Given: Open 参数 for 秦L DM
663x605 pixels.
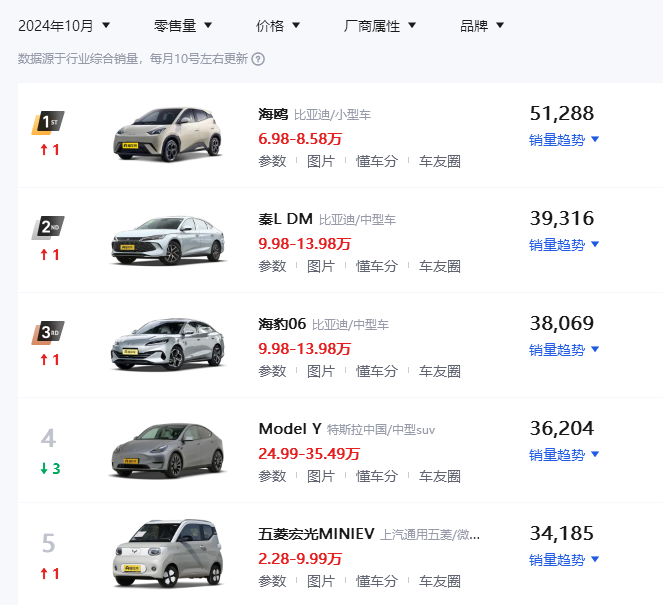Looking at the screenshot, I should point(272,266).
